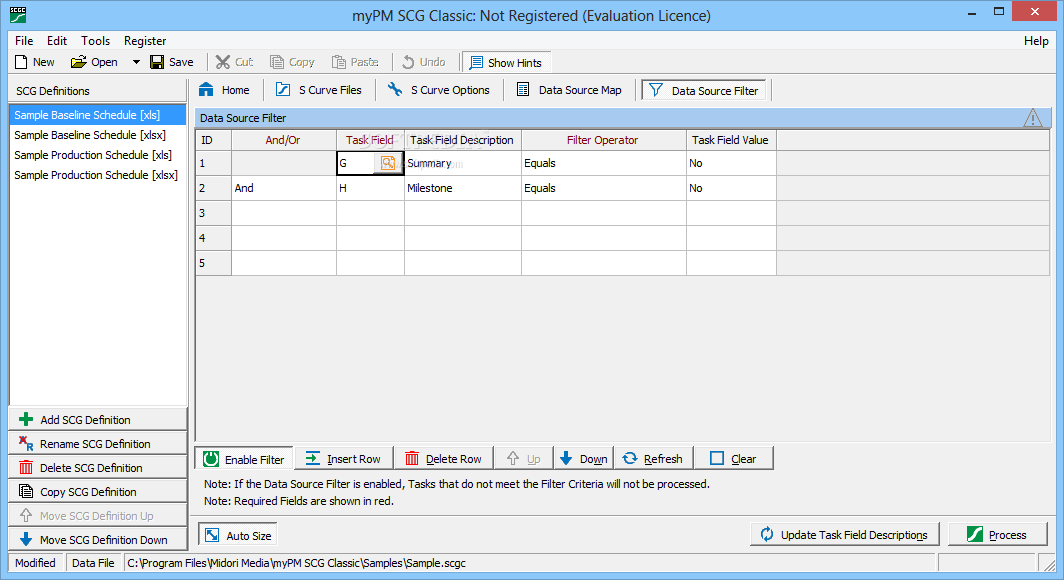Toggle the Enable Filter button
This screenshot has width=1064, height=580.
tap(244, 459)
